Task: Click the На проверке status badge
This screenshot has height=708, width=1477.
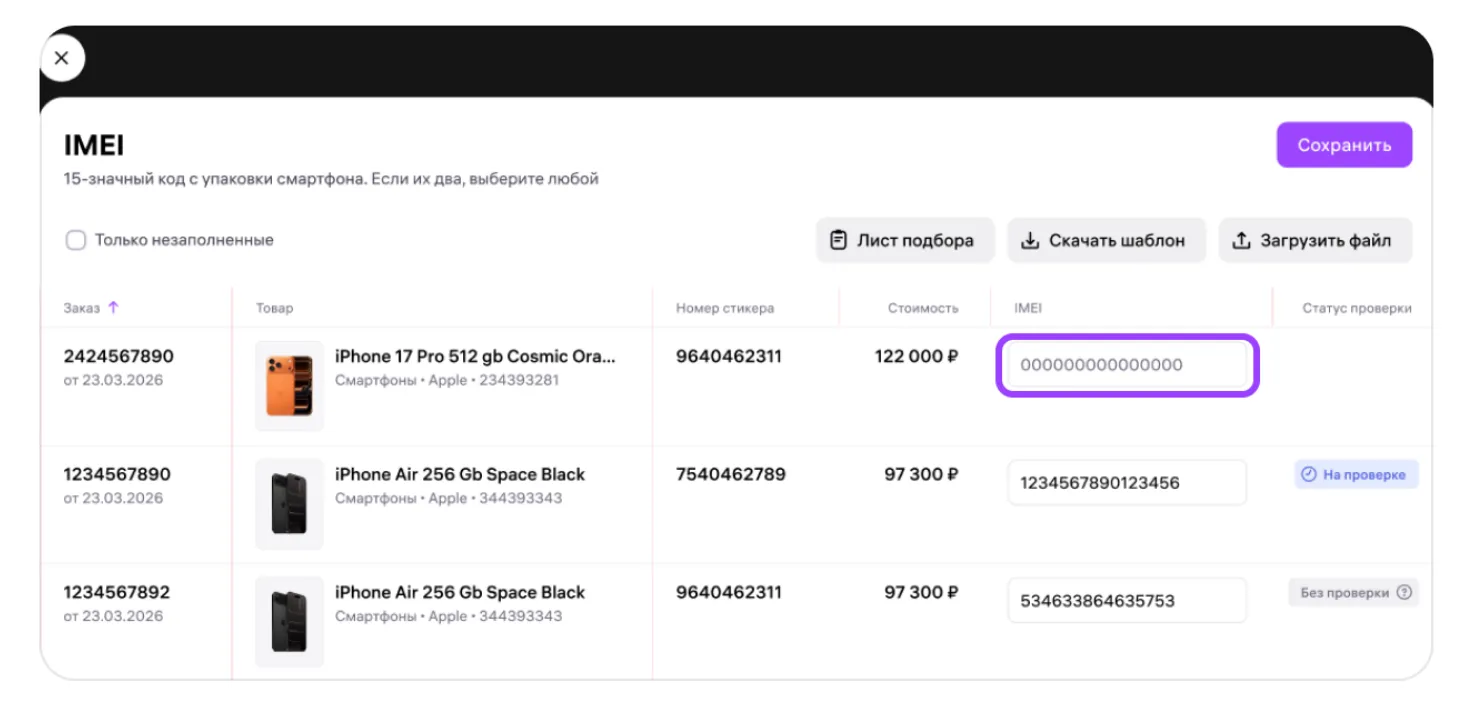Action: click(x=1355, y=475)
